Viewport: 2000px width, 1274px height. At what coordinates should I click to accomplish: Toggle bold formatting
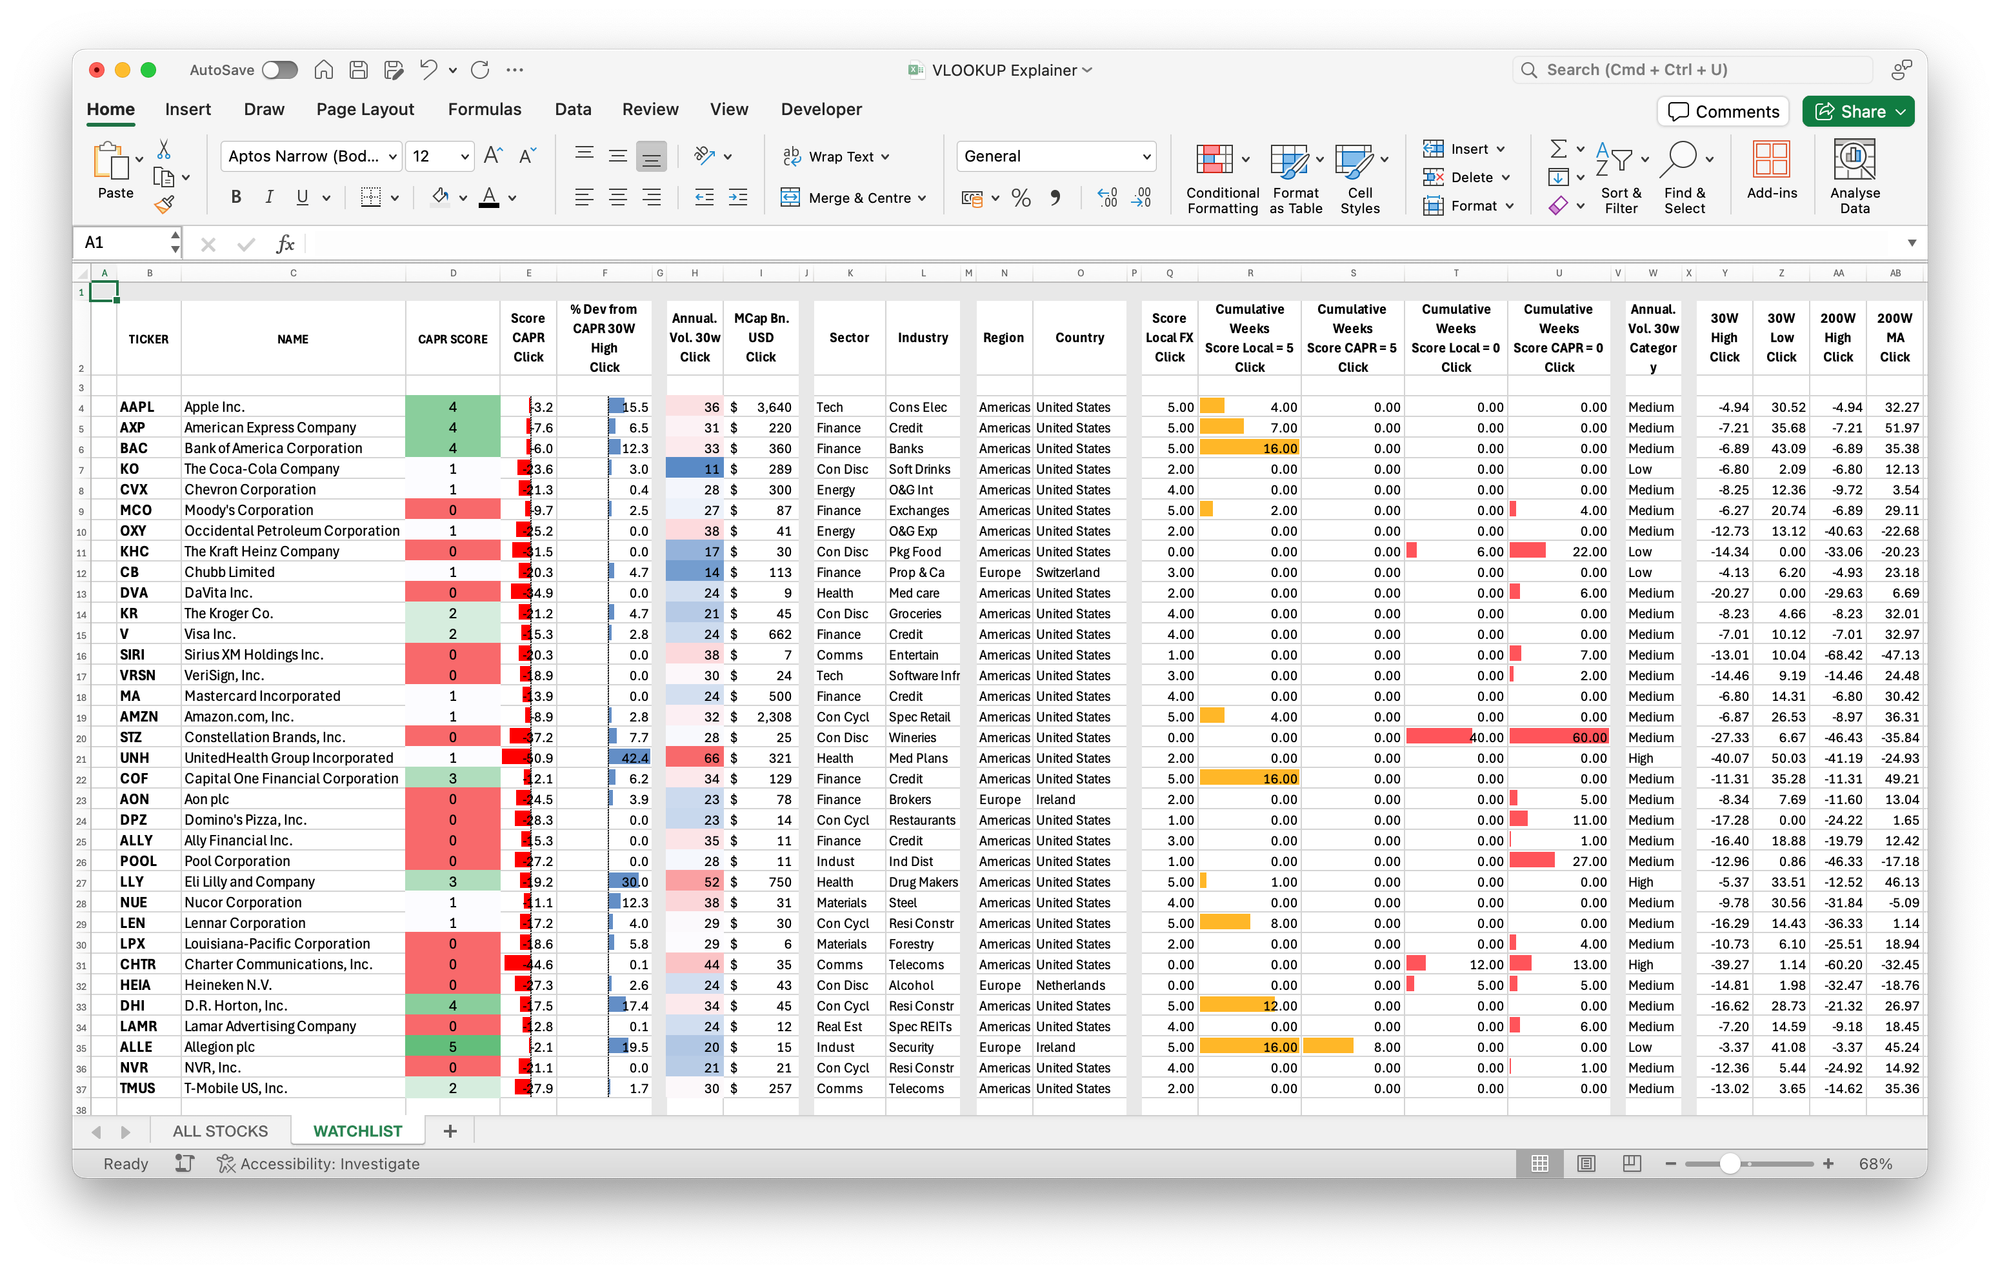pos(236,198)
